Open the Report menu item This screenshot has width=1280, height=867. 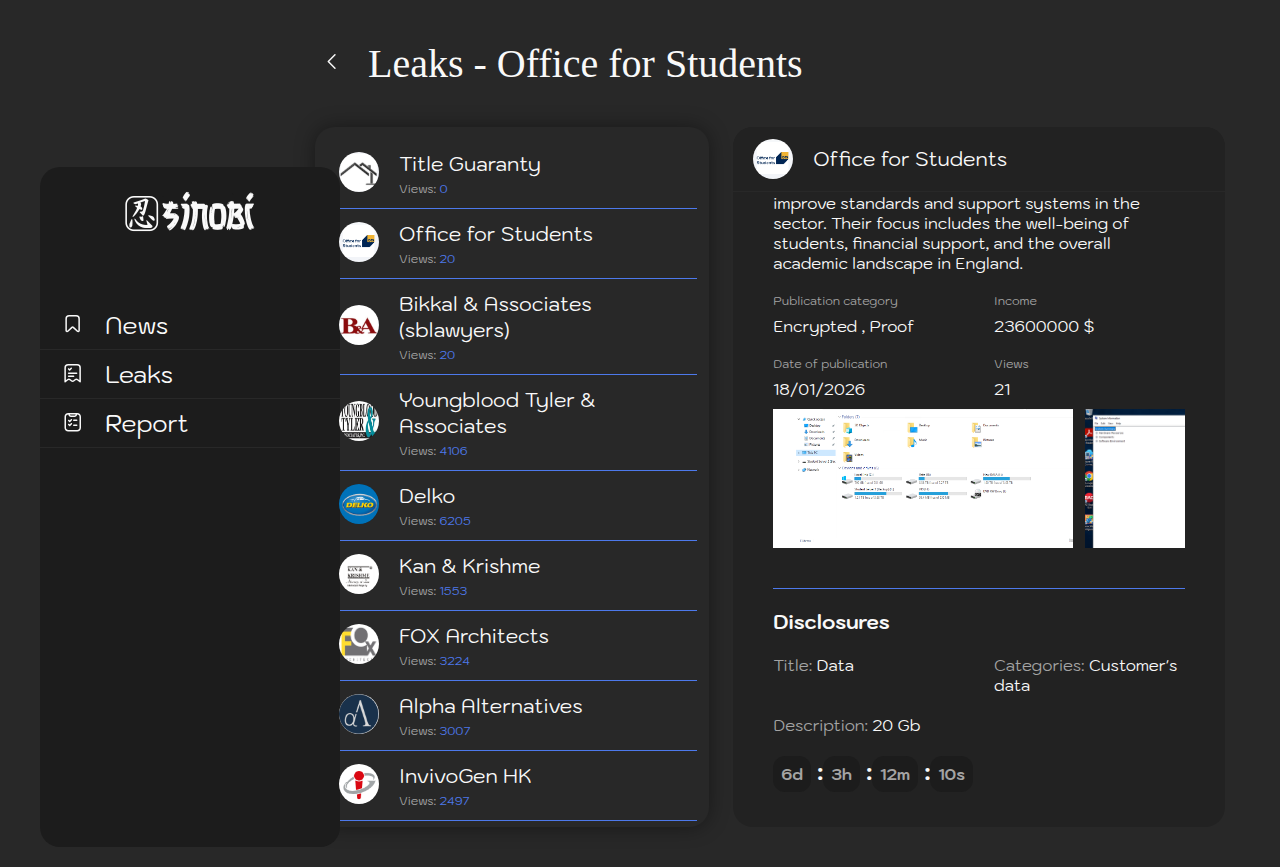pyautogui.click(x=146, y=424)
